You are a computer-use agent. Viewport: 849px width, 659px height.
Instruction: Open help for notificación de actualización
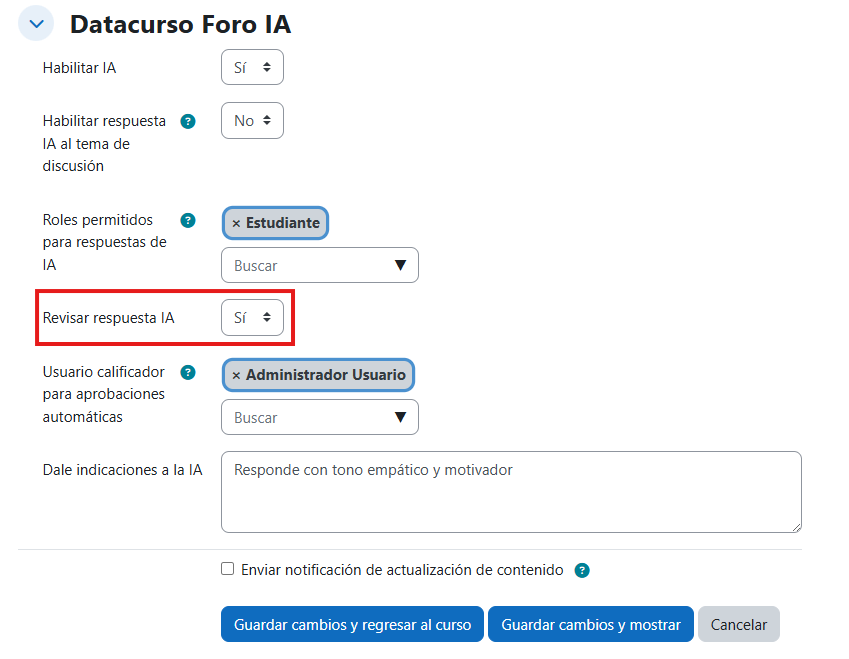click(582, 570)
